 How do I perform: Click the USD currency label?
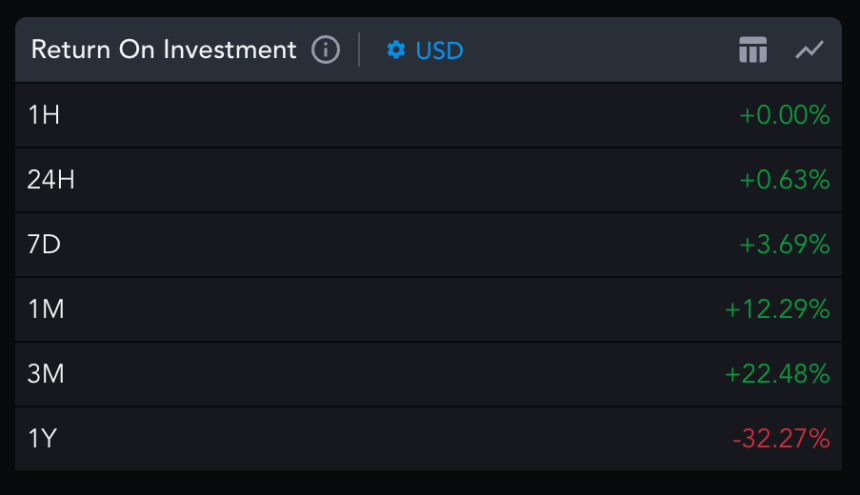coord(440,50)
